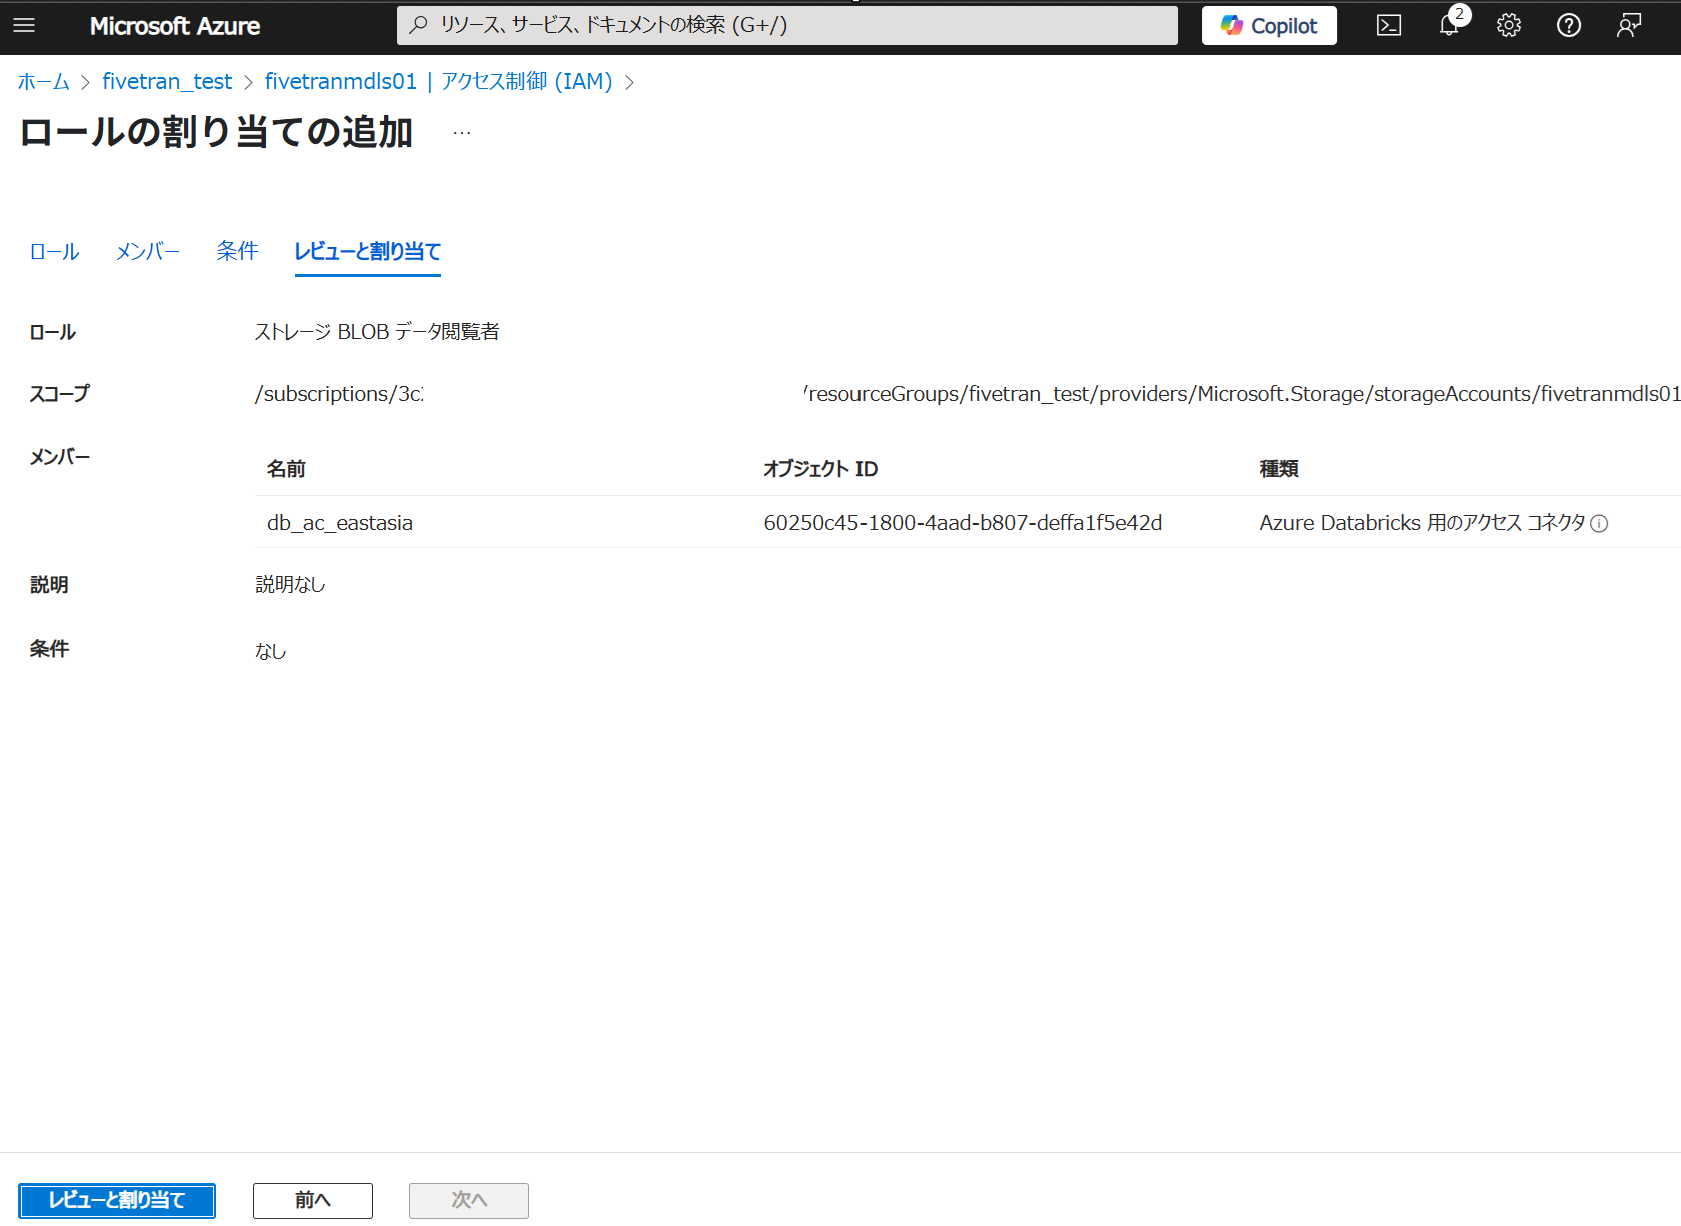Click into the resource search box
This screenshot has width=1681, height=1226.
tap(787, 26)
